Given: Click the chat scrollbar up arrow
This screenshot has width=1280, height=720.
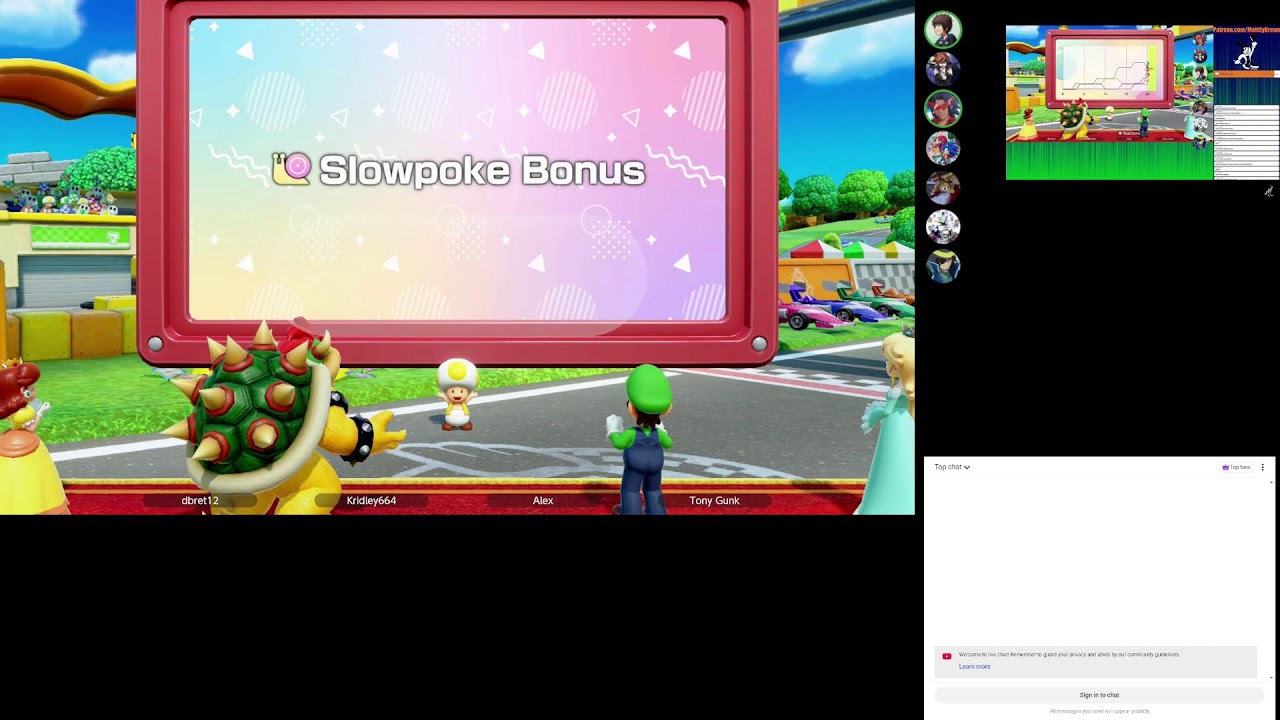Looking at the screenshot, I should tap(1271, 482).
